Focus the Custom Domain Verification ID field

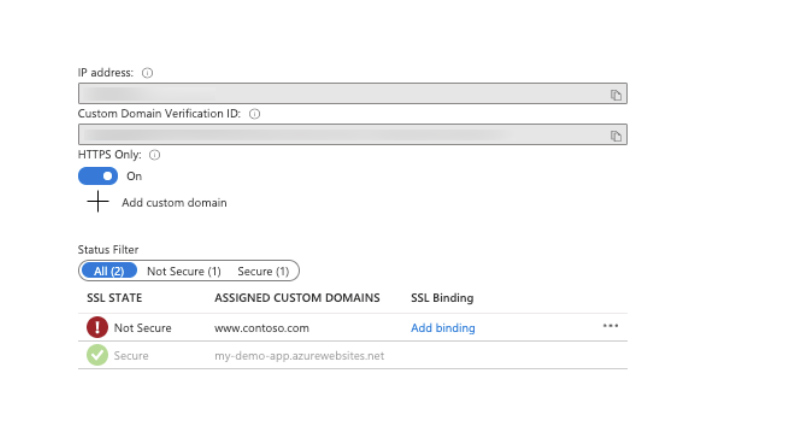pyautogui.click(x=353, y=134)
